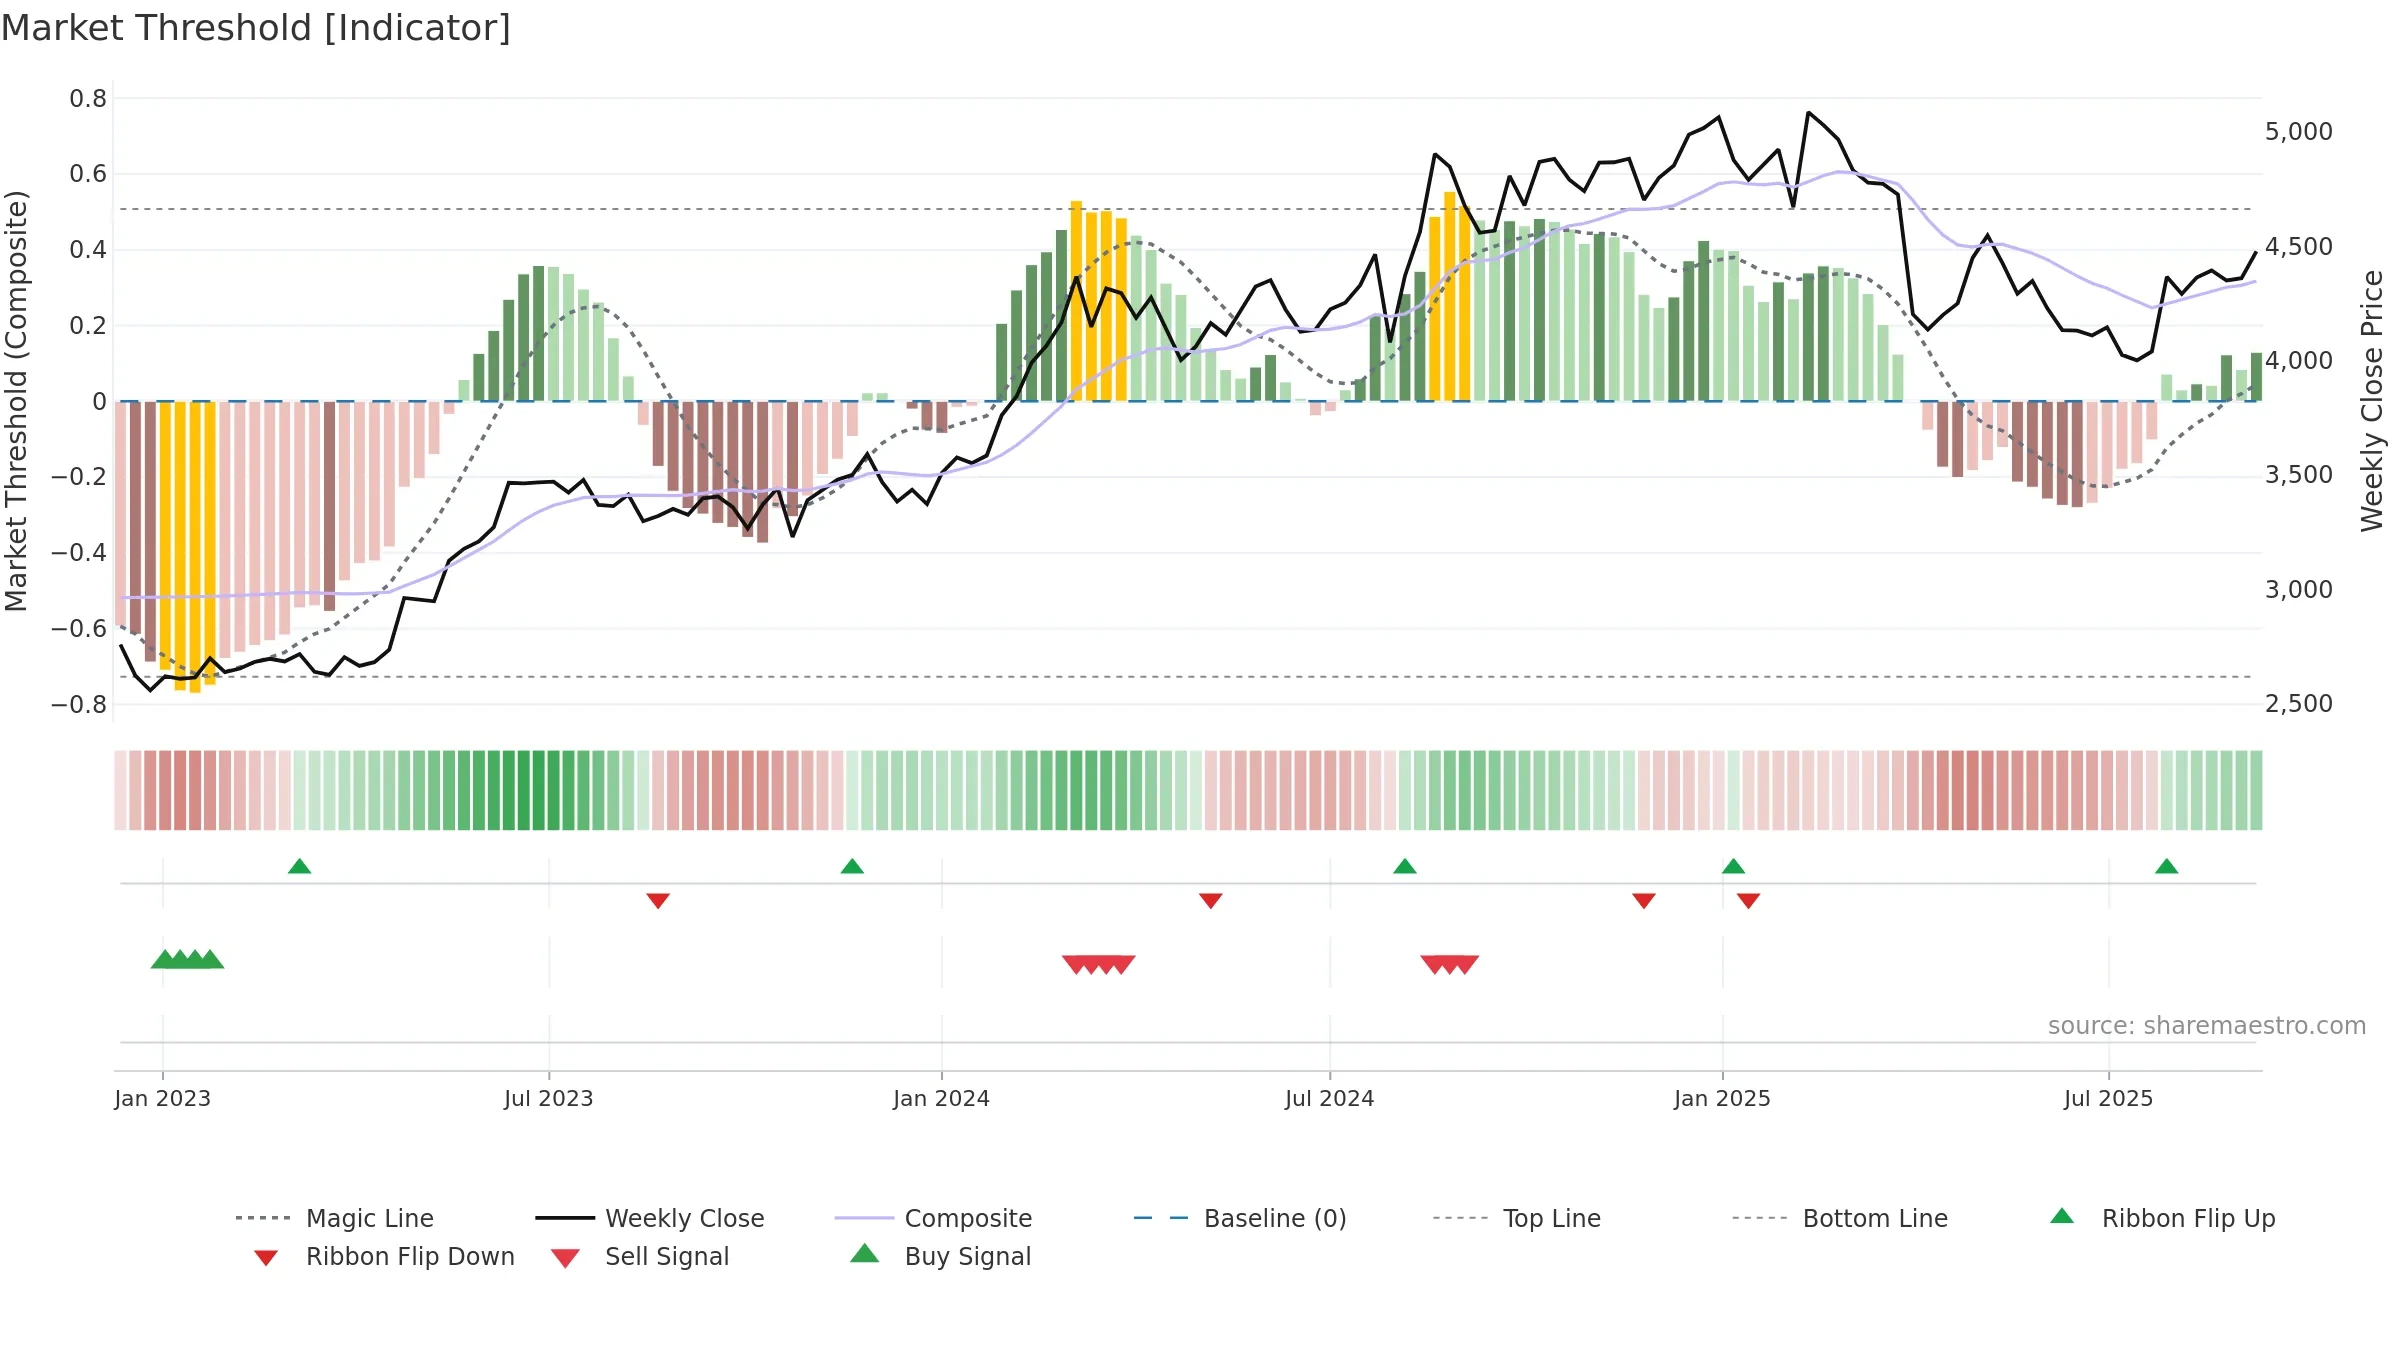Viewport: 2400px width, 1350px height.
Task: Click the first ribbon flip up marker in early 2023
Action: coord(299,866)
